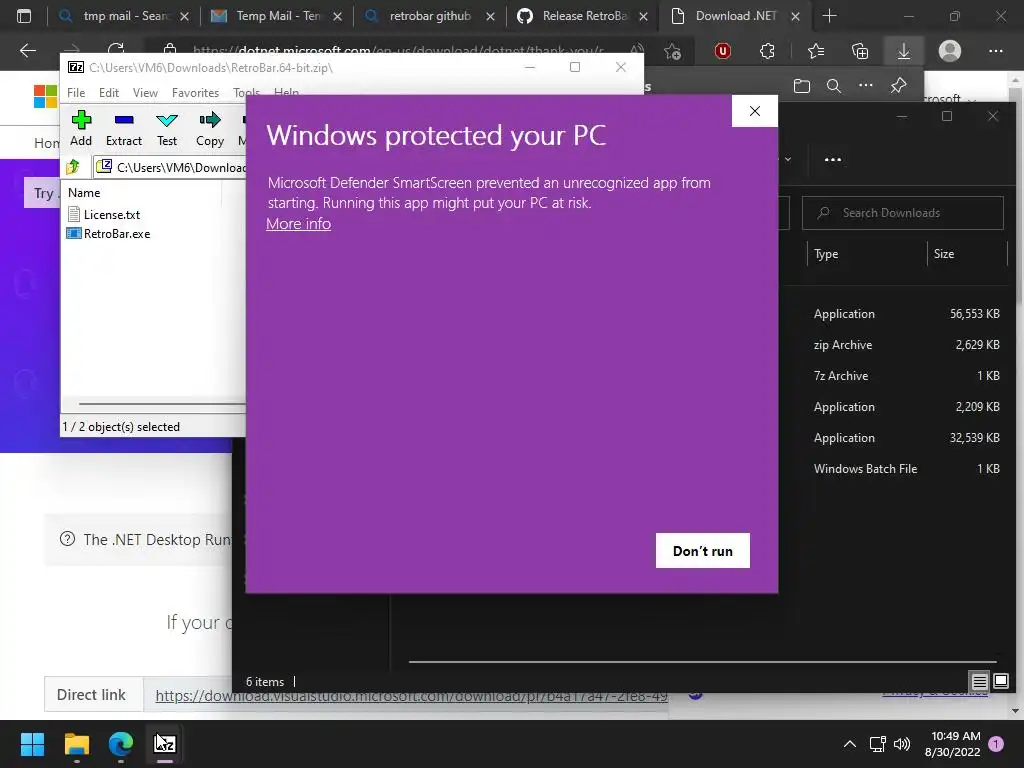
Task: Open the Edge extensions puzzle icon
Action: [x=767, y=51]
